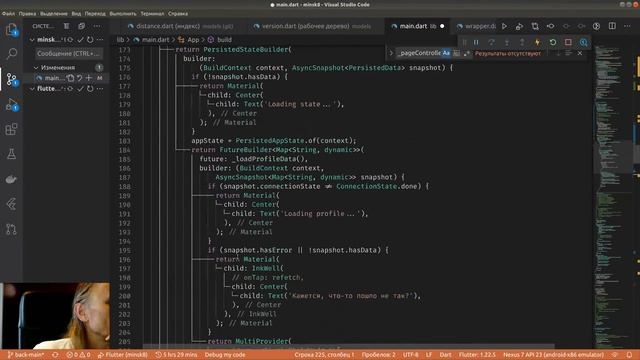
Task: Open the Docker whale icon in activity bar
Action: tap(11, 179)
